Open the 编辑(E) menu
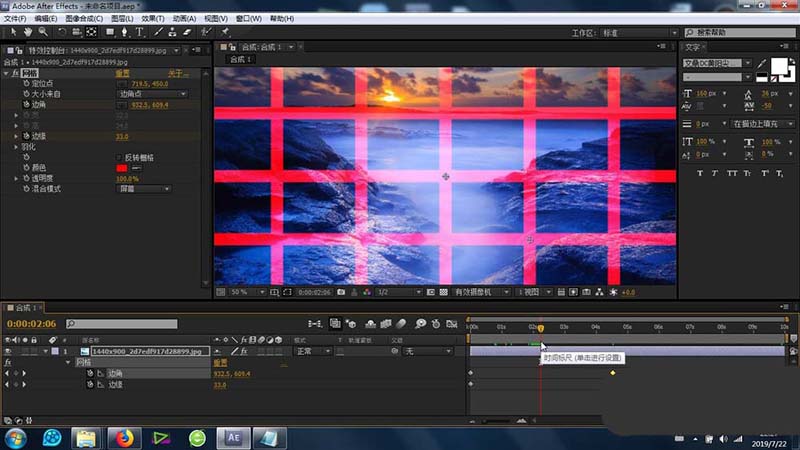The image size is (800, 450). (x=45, y=18)
